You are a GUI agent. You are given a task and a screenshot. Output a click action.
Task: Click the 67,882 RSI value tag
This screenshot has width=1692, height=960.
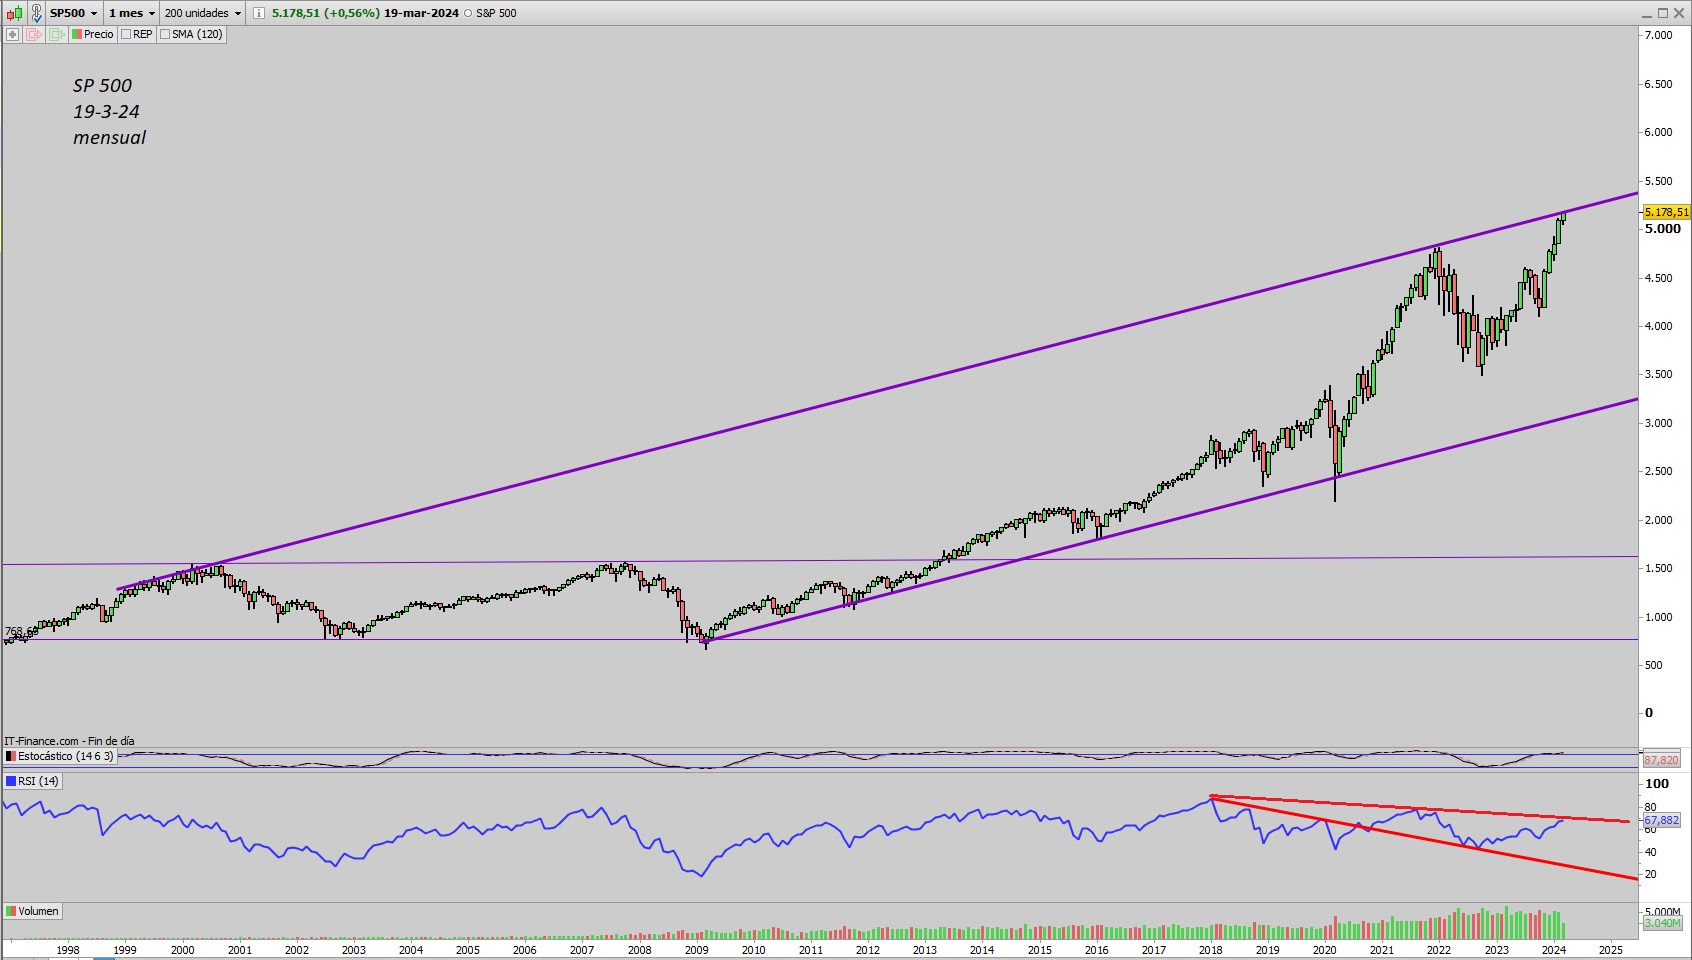(x=1661, y=820)
